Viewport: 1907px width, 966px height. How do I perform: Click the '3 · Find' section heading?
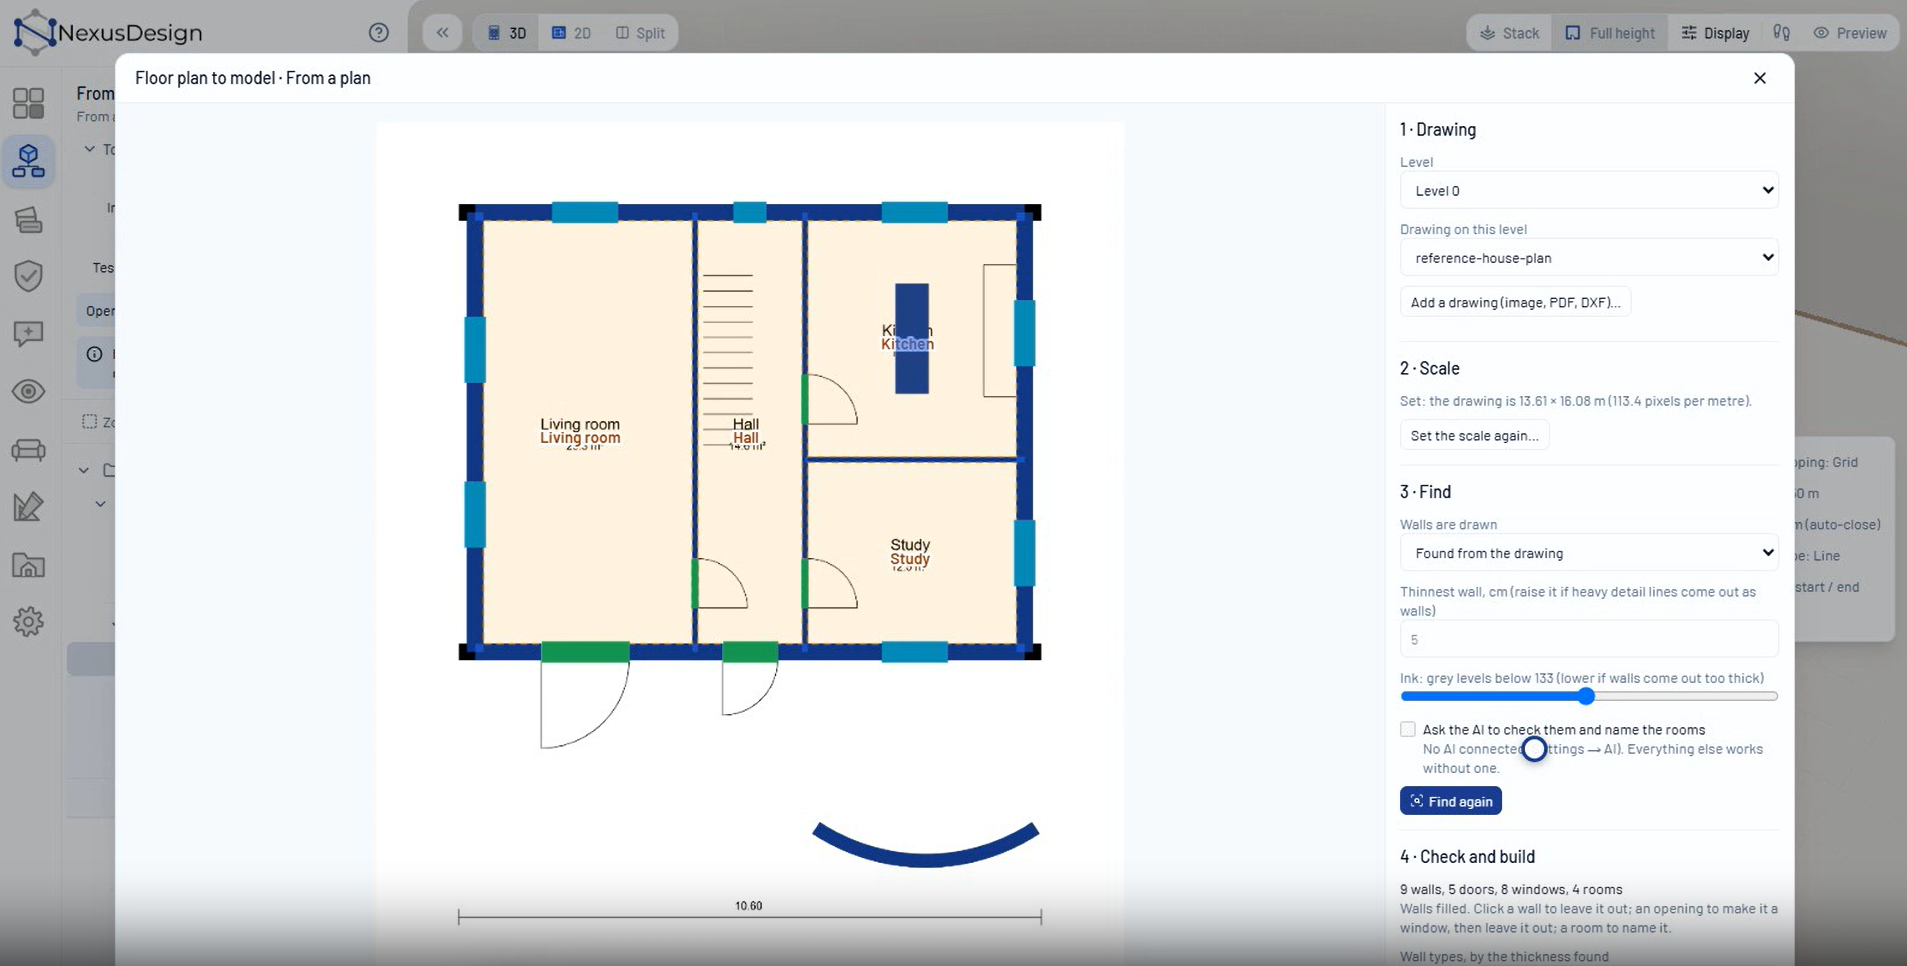point(1425,491)
